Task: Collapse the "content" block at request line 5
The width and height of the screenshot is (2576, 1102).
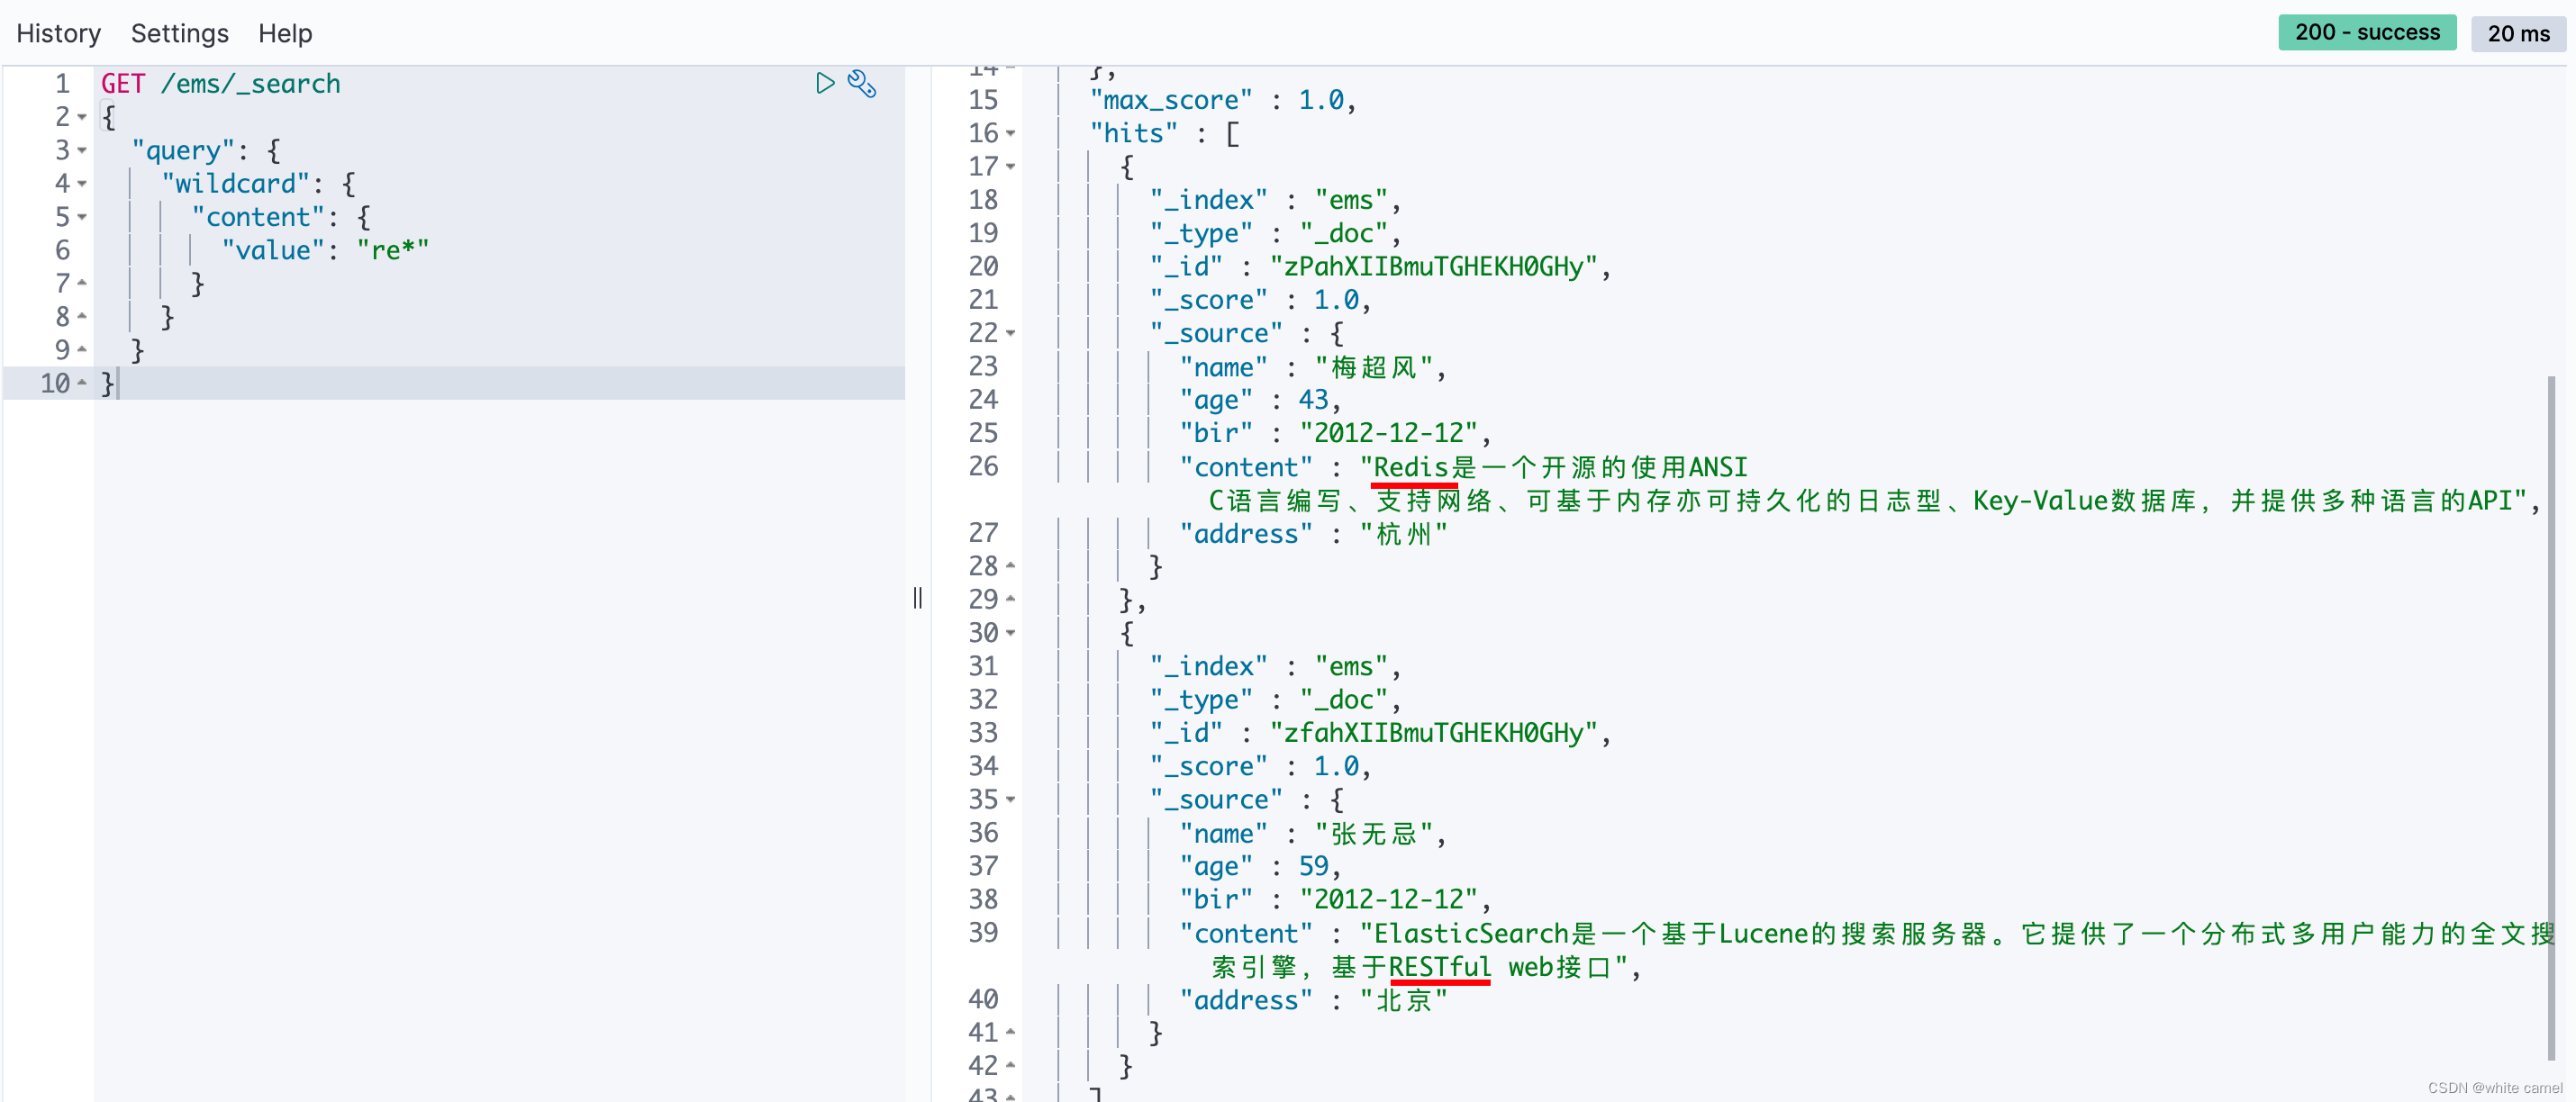Action: [x=82, y=217]
